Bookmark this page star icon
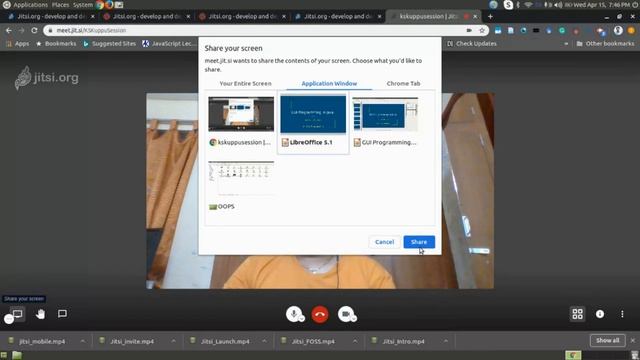 point(482,30)
